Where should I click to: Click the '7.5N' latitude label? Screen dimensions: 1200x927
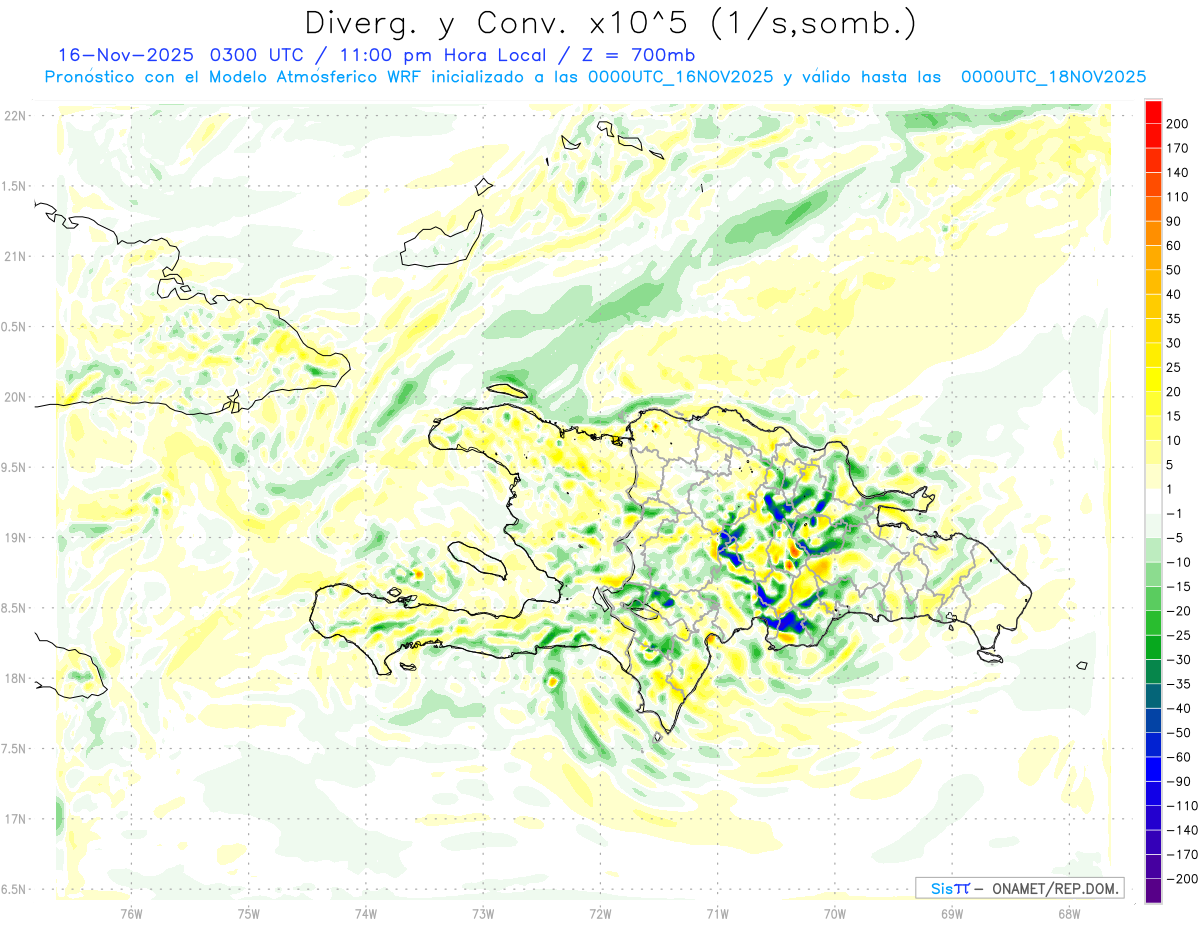[x=15, y=749]
